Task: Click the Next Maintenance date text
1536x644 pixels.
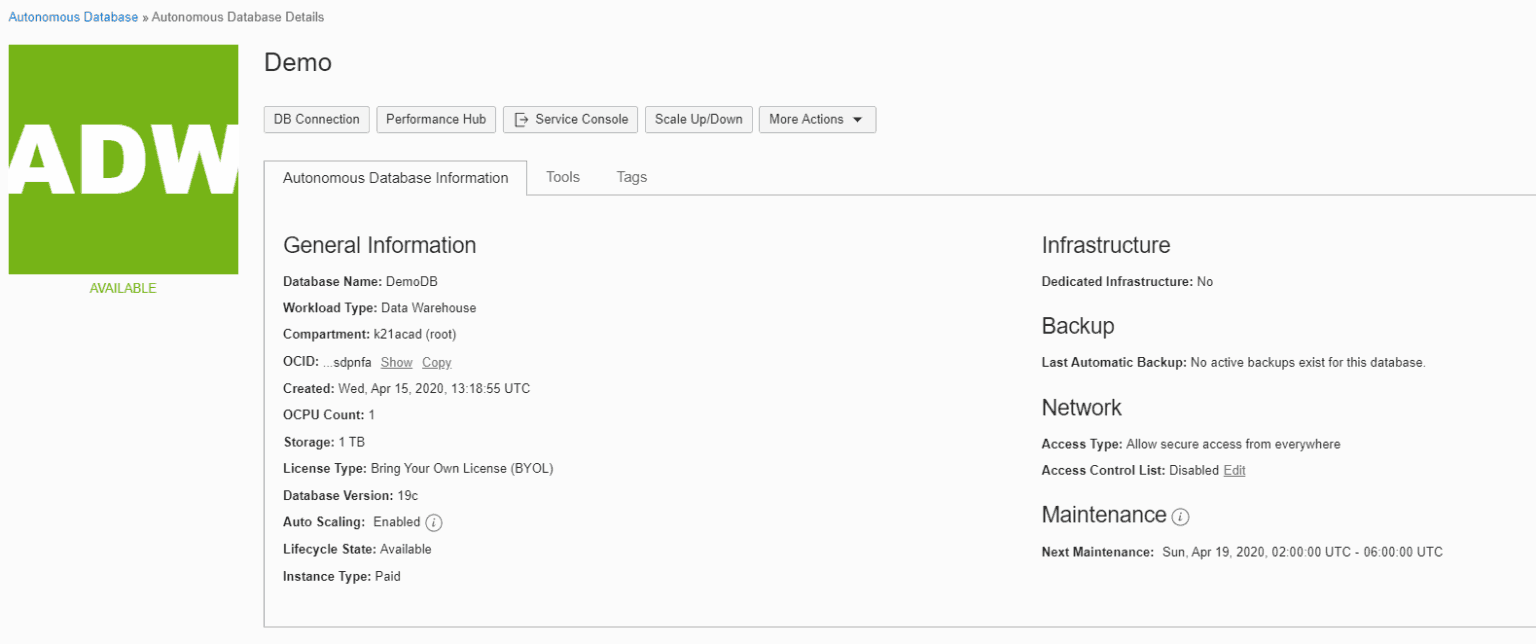Action: click(x=1302, y=552)
